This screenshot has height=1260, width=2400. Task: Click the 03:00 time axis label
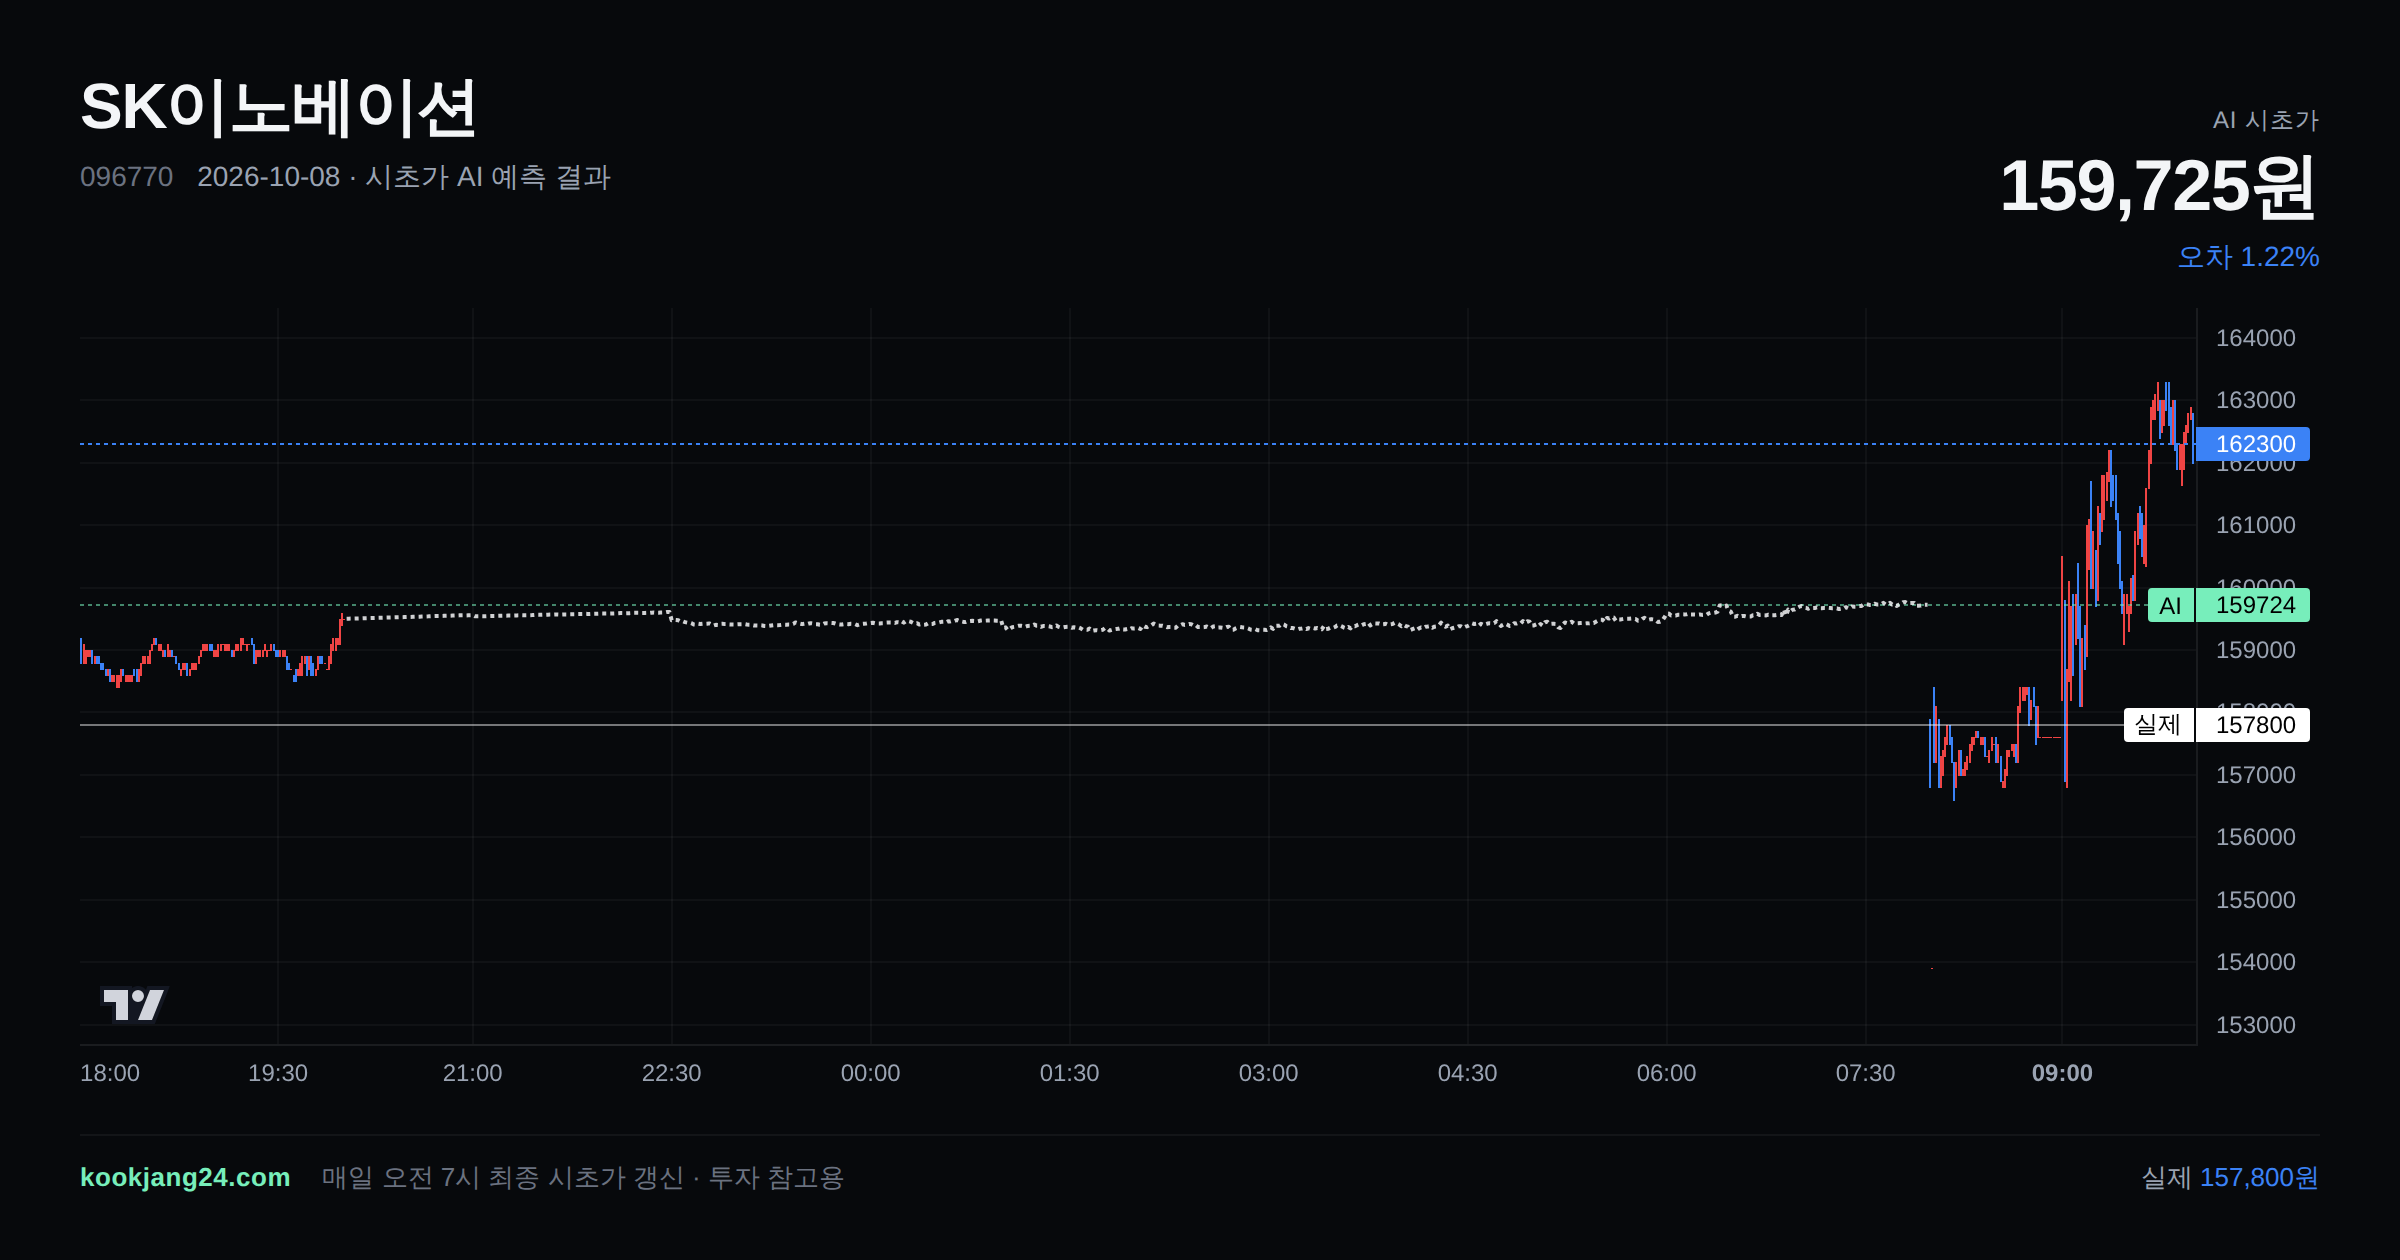point(1268,1073)
